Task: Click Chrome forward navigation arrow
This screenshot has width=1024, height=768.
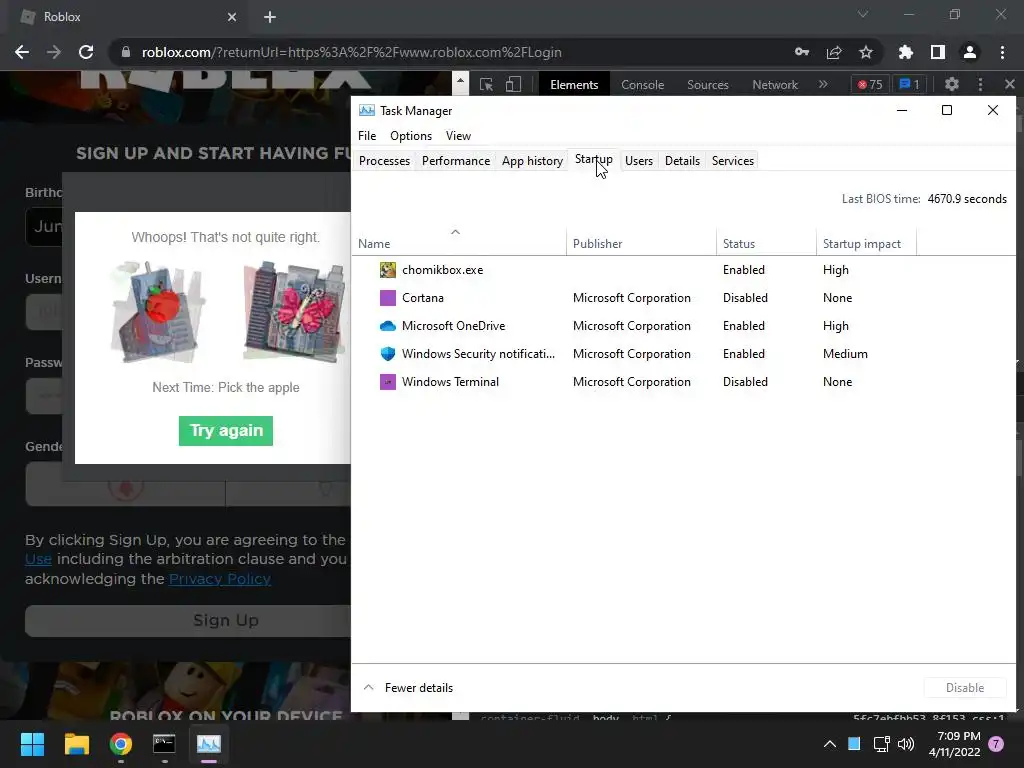Action: point(54,52)
